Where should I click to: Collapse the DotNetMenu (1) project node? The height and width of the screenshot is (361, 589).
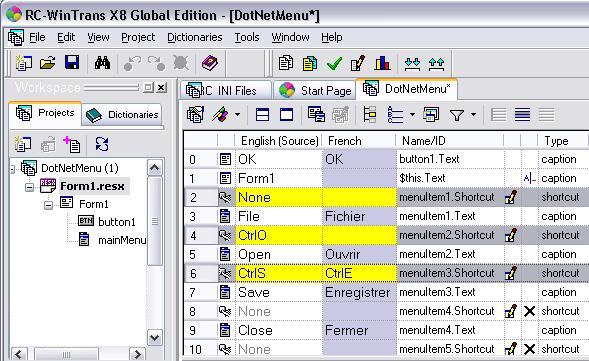(x=13, y=169)
